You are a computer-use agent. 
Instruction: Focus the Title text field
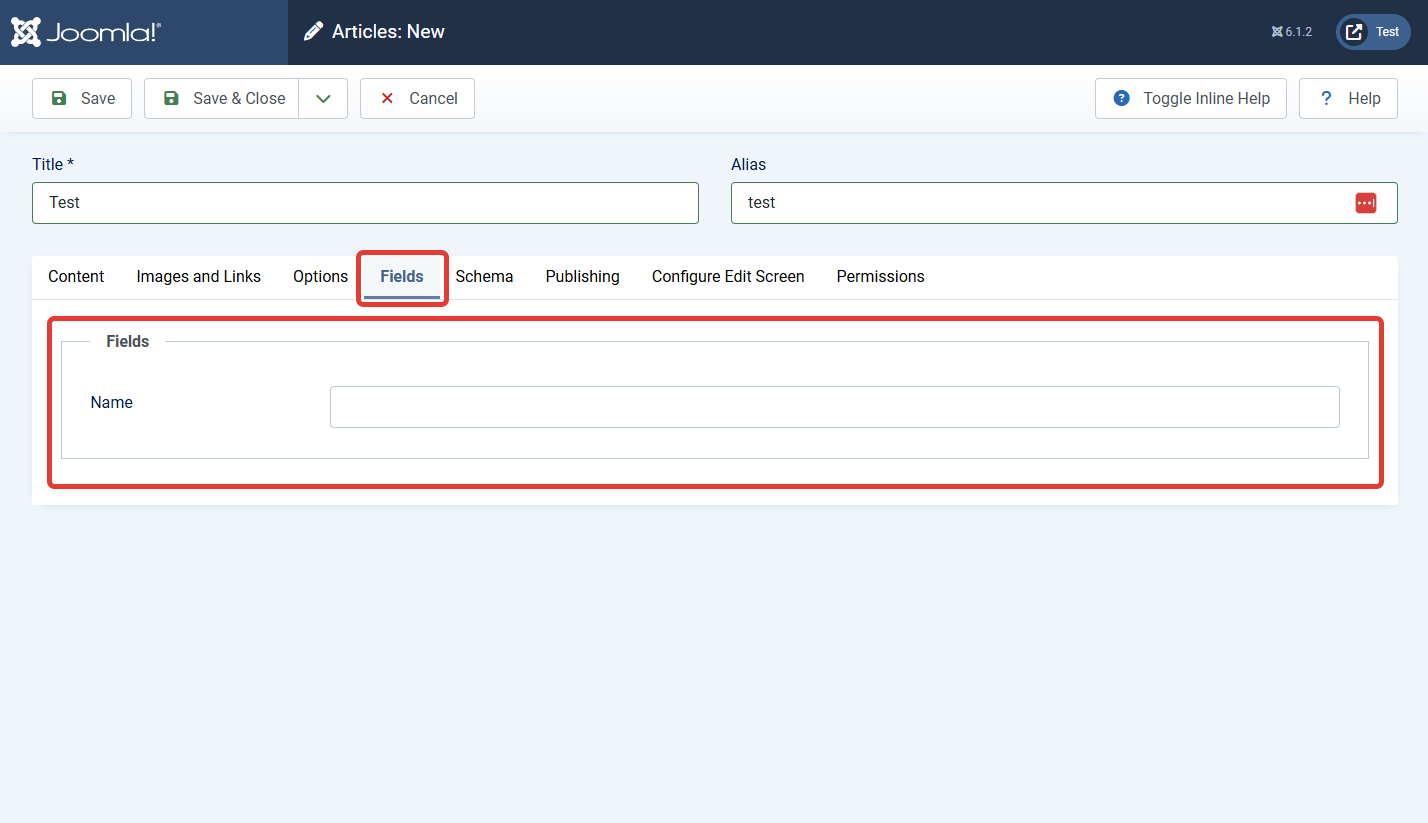click(365, 203)
